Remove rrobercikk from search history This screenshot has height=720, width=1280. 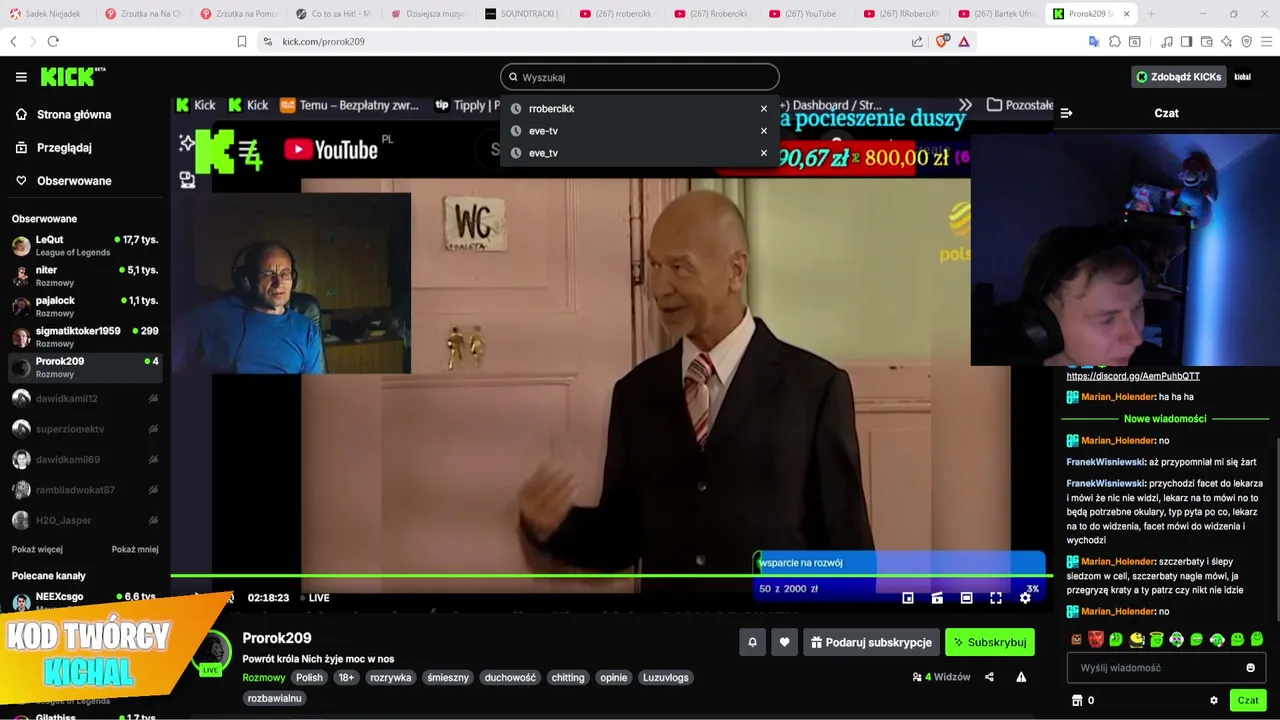point(764,109)
